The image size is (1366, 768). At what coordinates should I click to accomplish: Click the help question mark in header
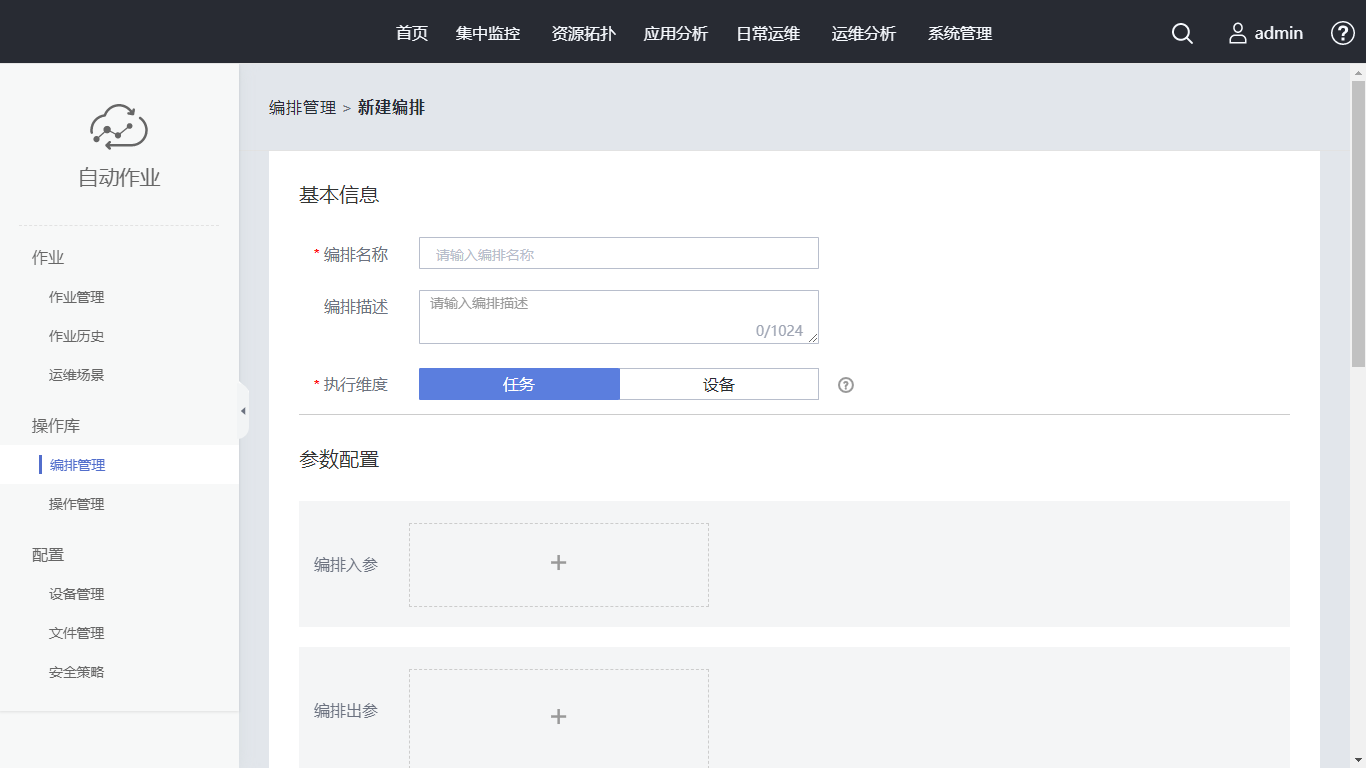[1342, 34]
